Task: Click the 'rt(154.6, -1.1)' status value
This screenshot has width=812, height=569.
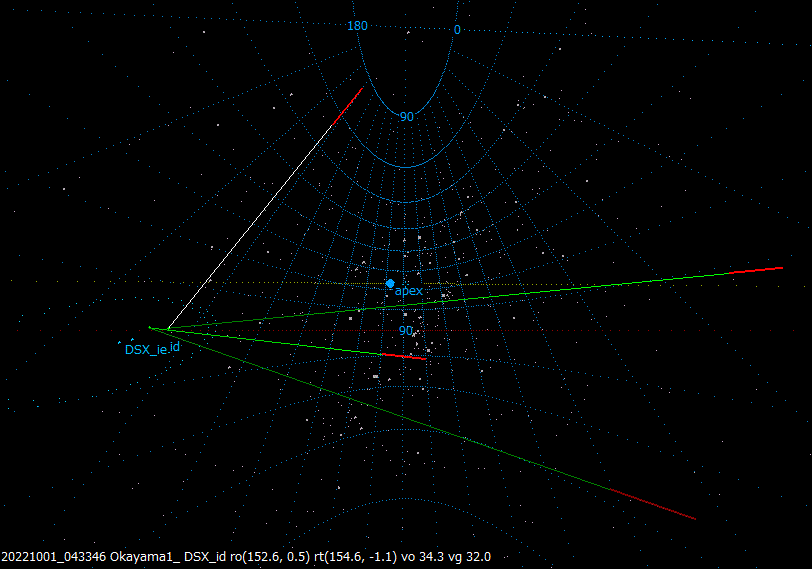Action: pos(355,557)
